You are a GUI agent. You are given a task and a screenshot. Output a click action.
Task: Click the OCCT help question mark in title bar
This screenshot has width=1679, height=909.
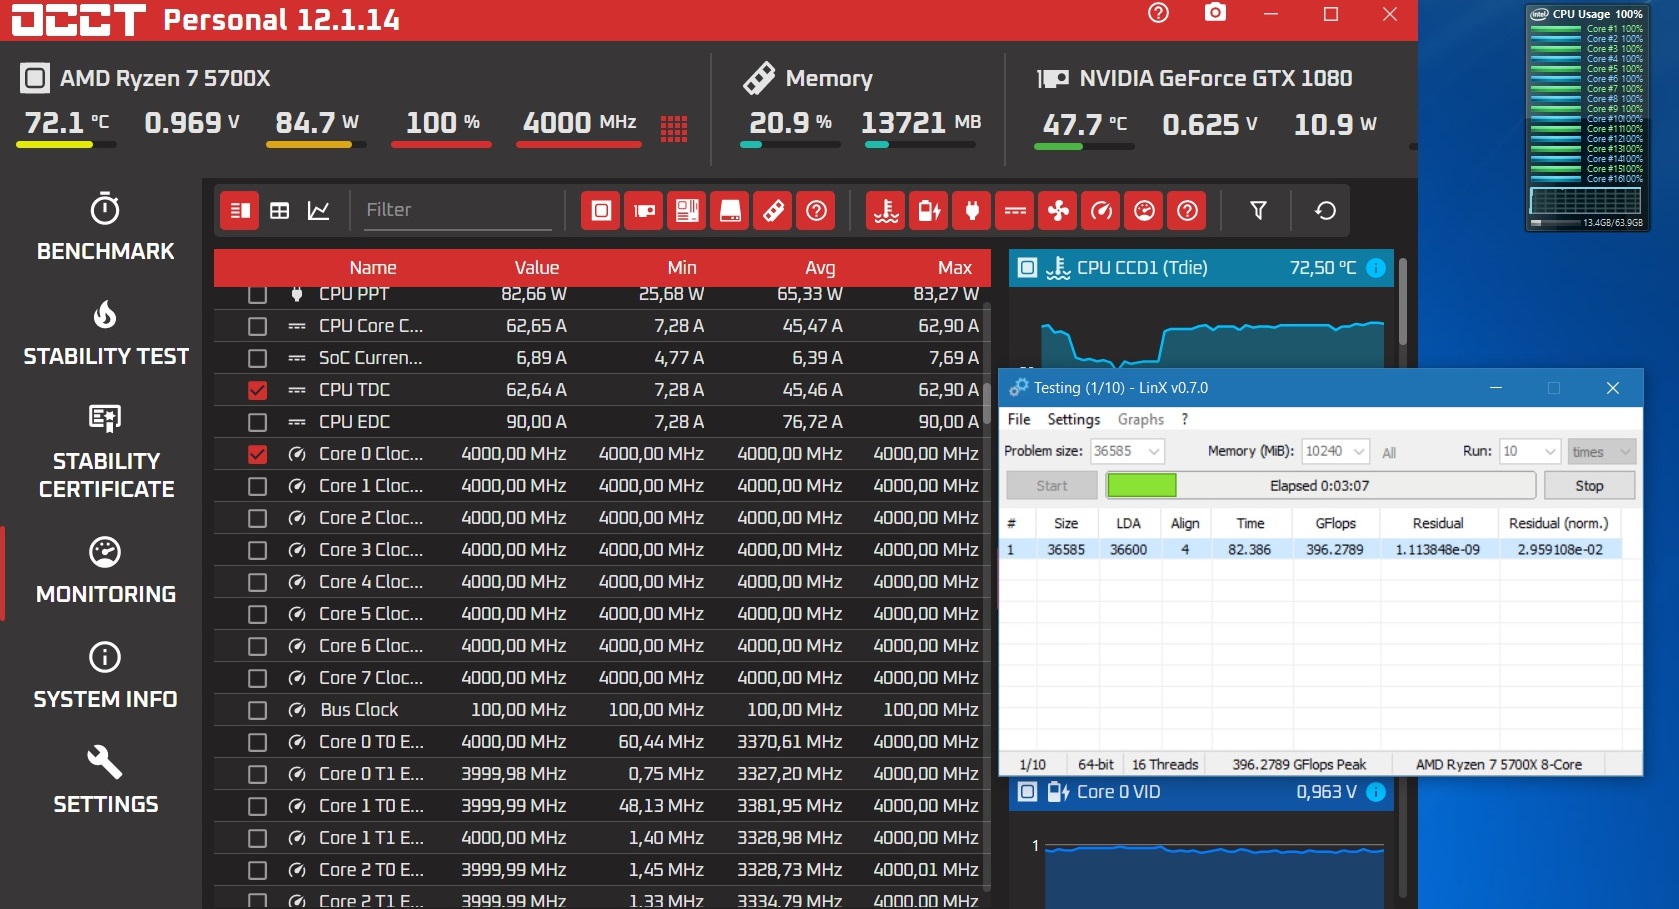pyautogui.click(x=1158, y=13)
